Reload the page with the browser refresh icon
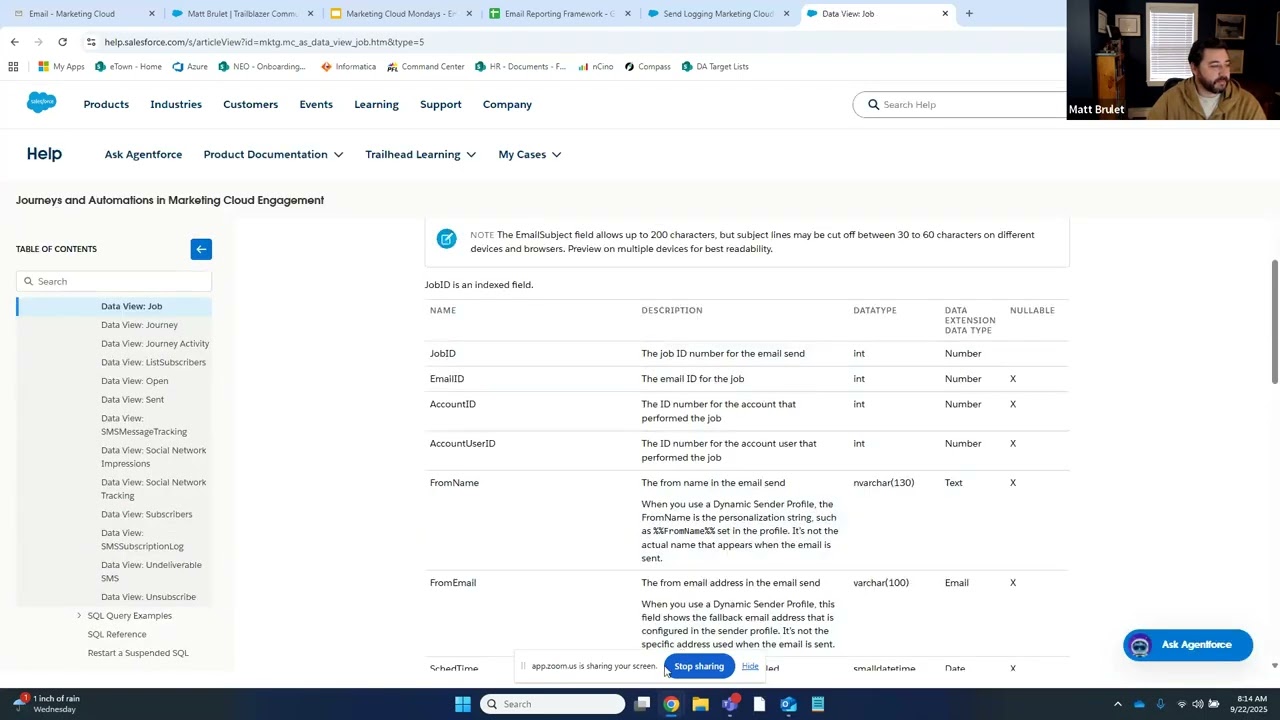The height and width of the screenshot is (720, 1280). point(62,42)
